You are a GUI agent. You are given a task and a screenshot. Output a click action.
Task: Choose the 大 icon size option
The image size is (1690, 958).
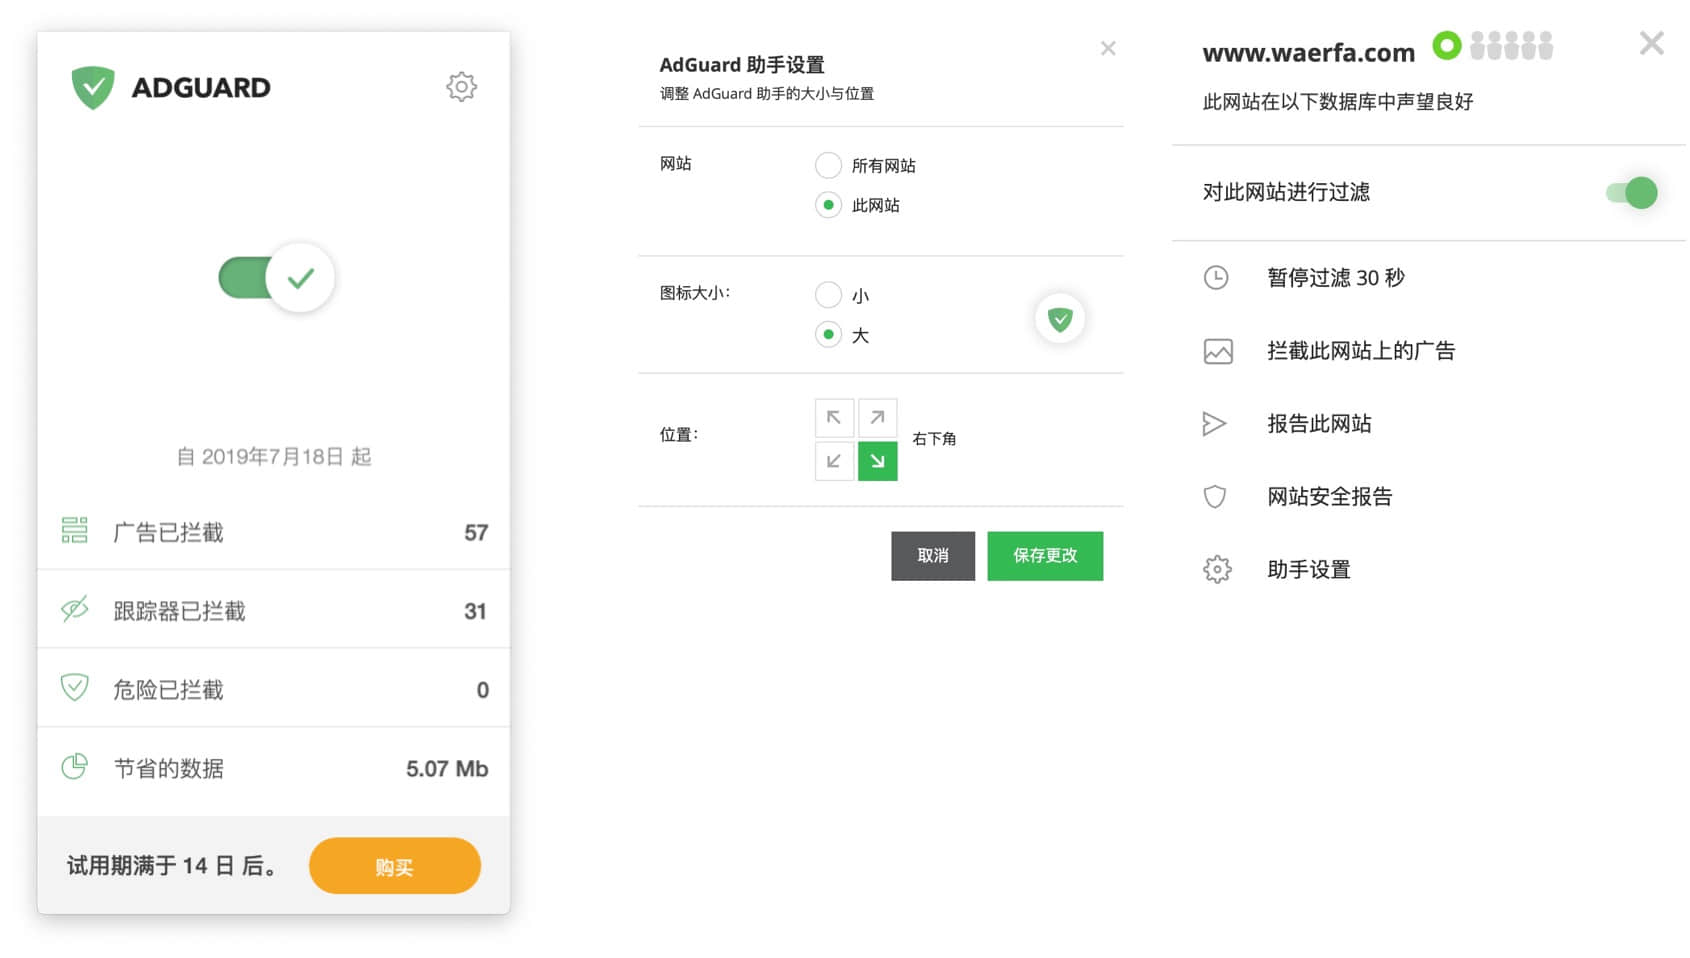(828, 335)
